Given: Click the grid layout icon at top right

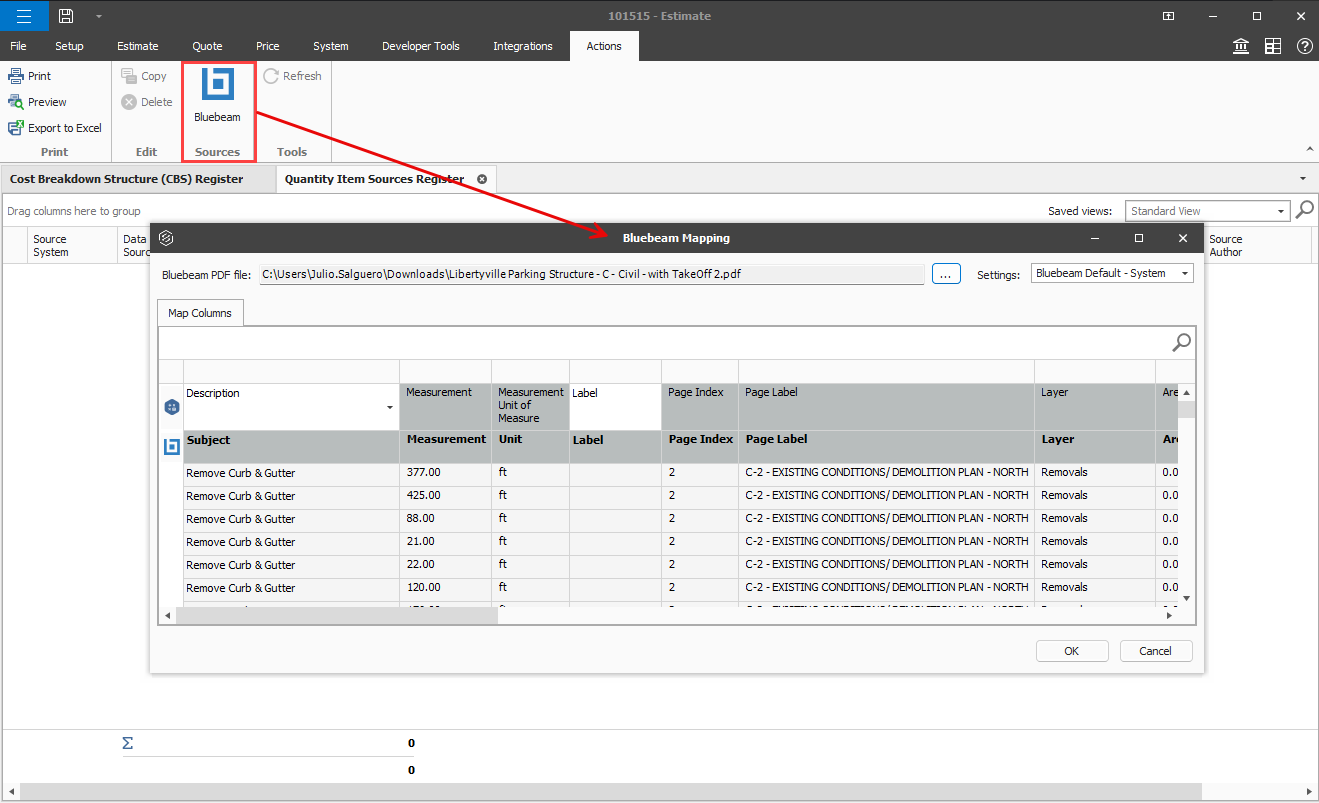Looking at the screenshot, I should 1272,46.
